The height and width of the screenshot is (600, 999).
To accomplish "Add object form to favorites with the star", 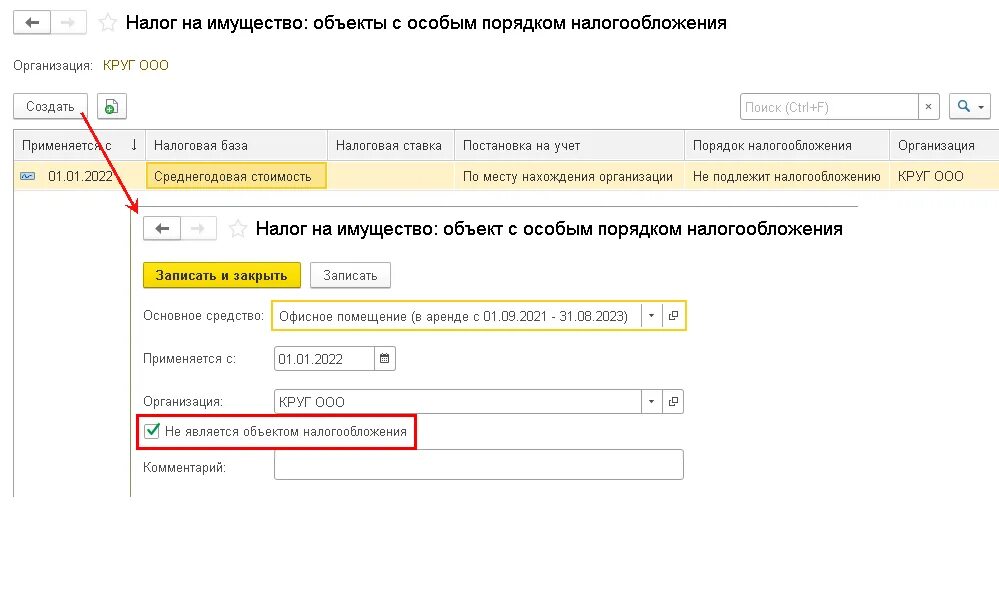I will click(238, 229).
